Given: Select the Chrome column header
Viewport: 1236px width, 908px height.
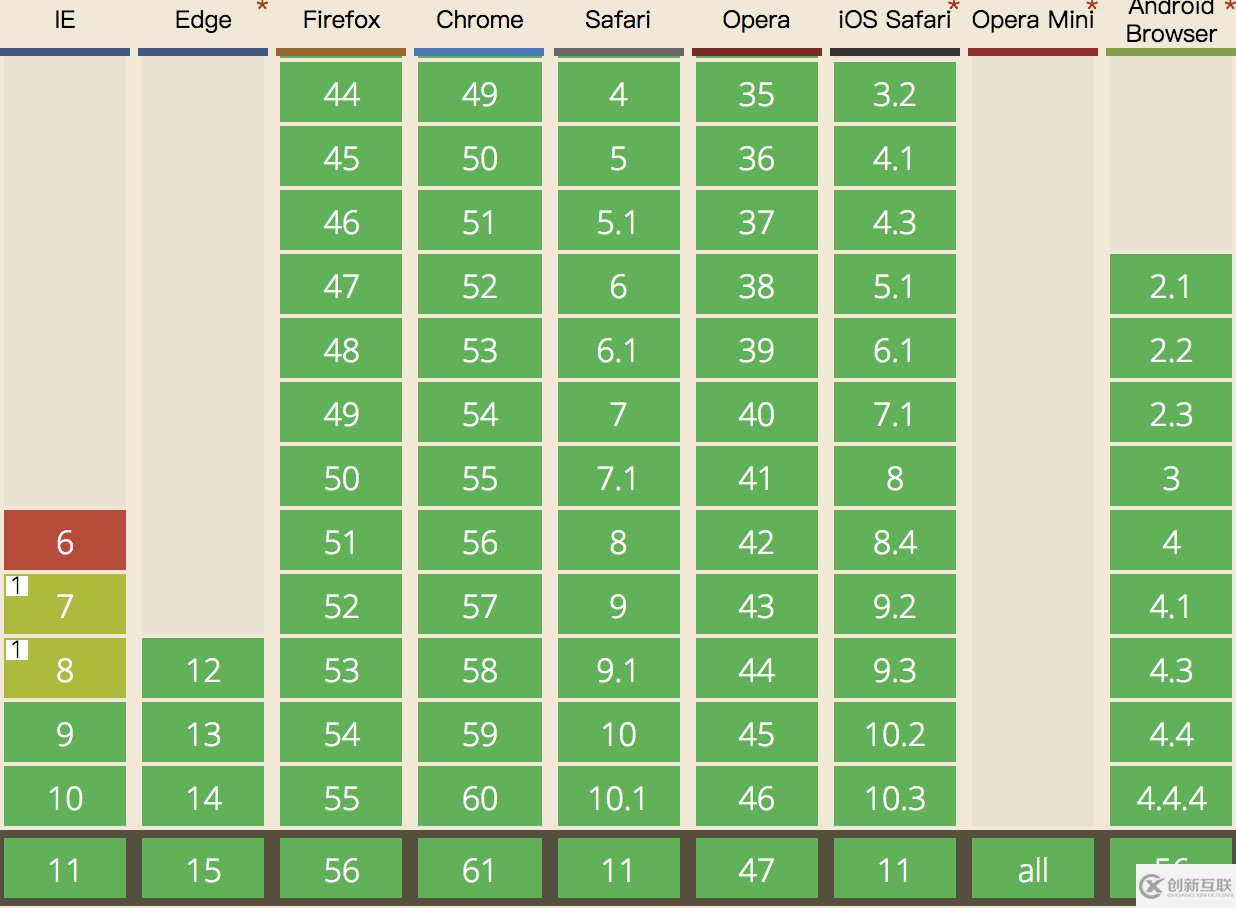Looking at the screenshot, I should 479,20.
